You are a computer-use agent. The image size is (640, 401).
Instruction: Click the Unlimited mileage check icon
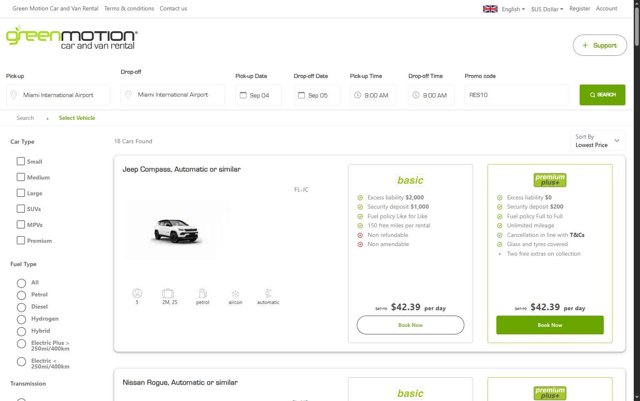point(499,226)
